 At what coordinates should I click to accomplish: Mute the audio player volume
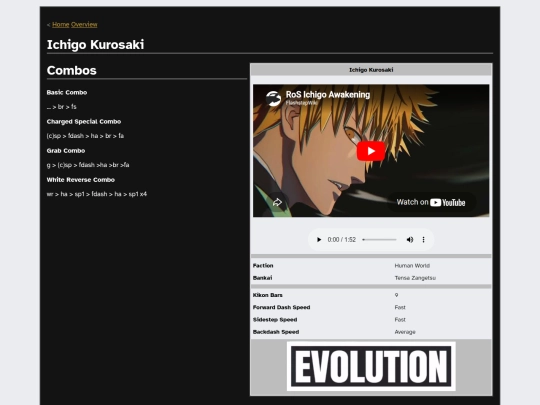pos(409,240)
